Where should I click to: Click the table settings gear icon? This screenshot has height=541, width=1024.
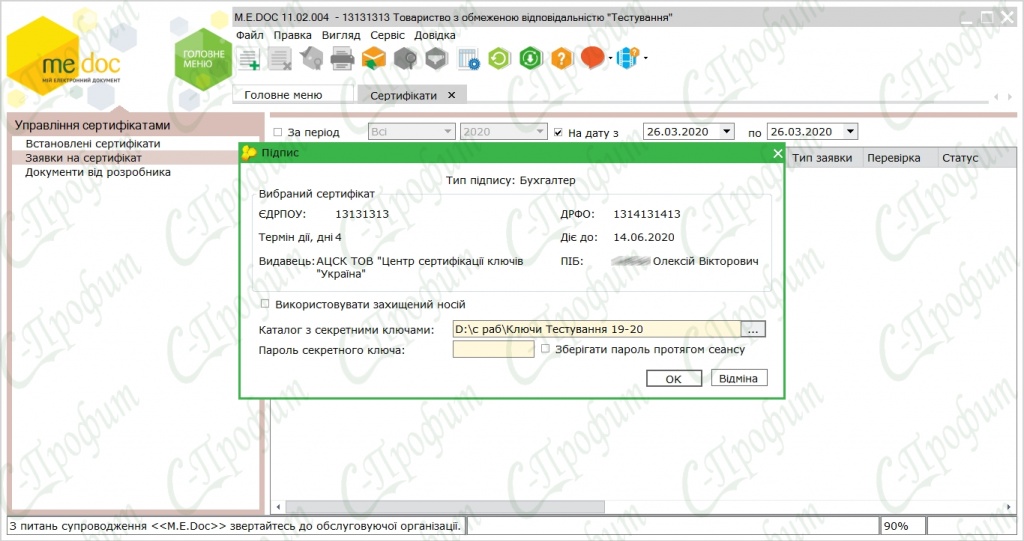pos(468,59)
